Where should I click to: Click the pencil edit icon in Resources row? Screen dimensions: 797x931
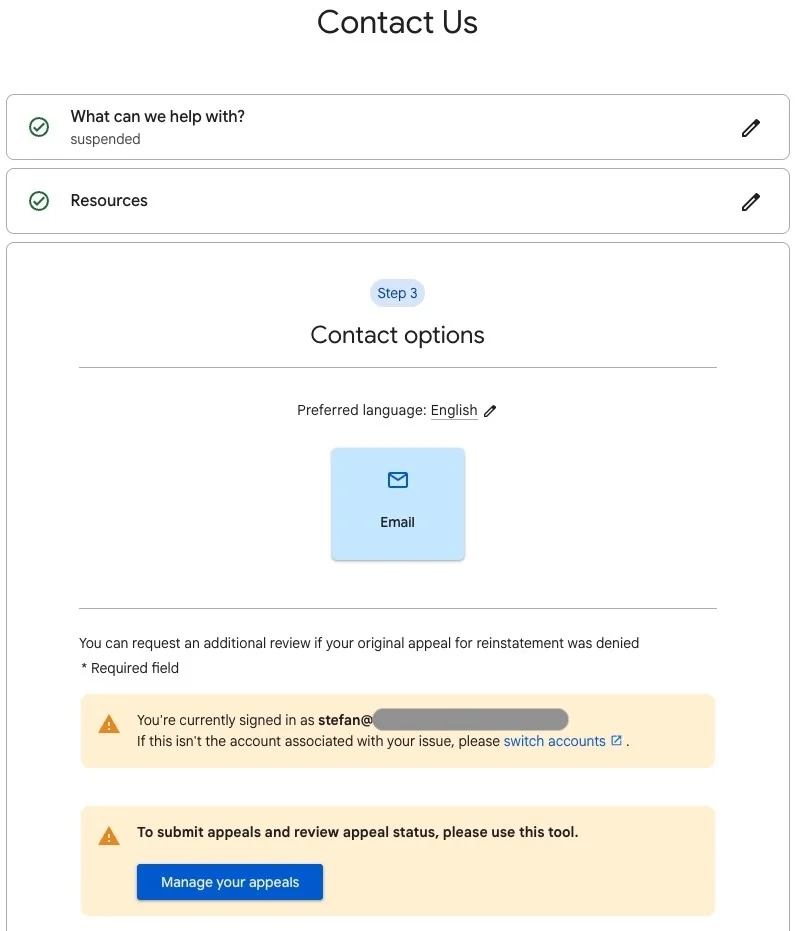click(x=751, y=201)
